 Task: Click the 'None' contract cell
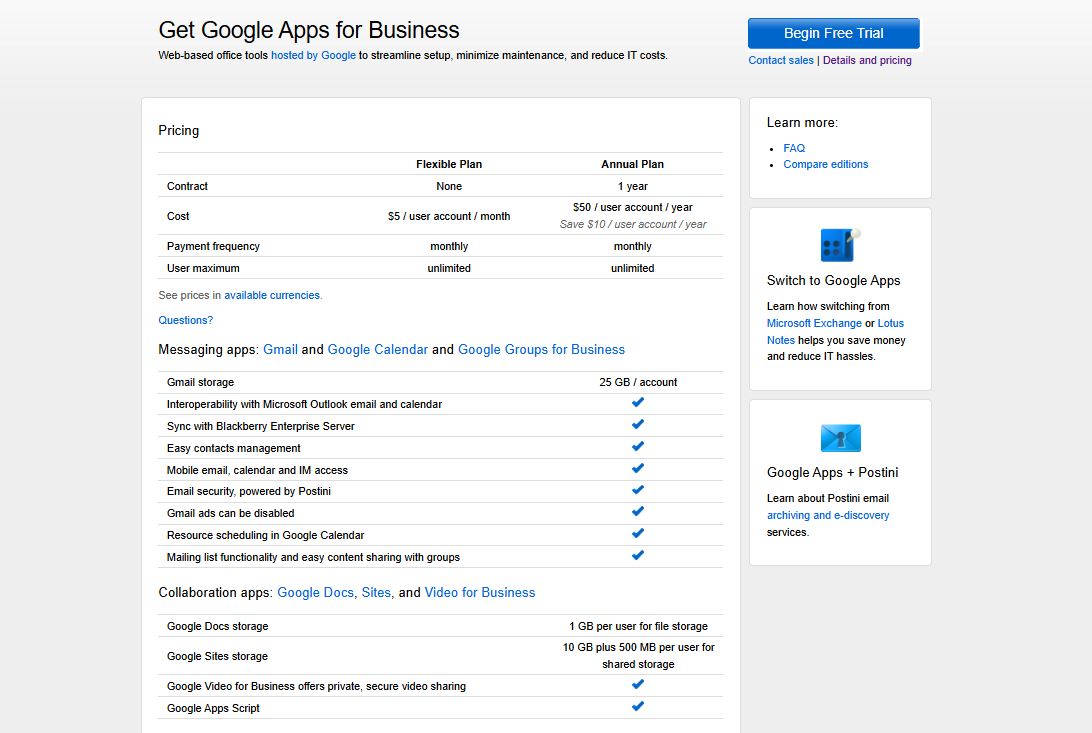449,187
